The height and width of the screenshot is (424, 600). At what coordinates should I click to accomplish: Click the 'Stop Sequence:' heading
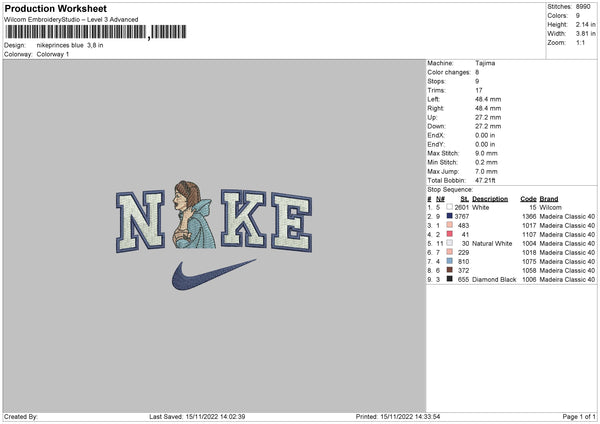click(x=450, y=190)
